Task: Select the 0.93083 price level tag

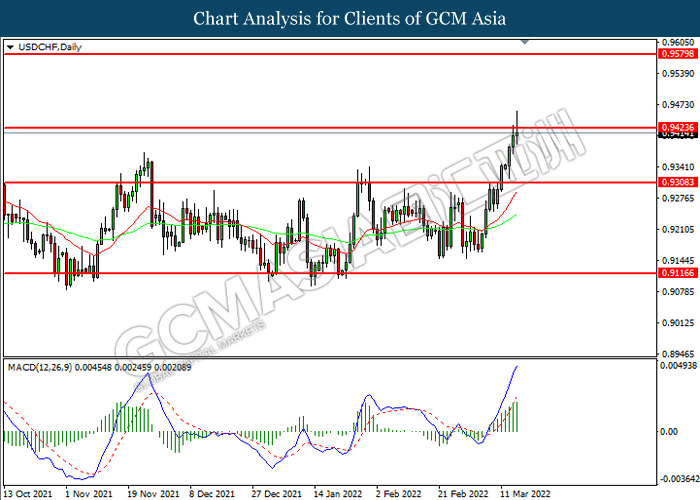Action: (x=678, y=182)
